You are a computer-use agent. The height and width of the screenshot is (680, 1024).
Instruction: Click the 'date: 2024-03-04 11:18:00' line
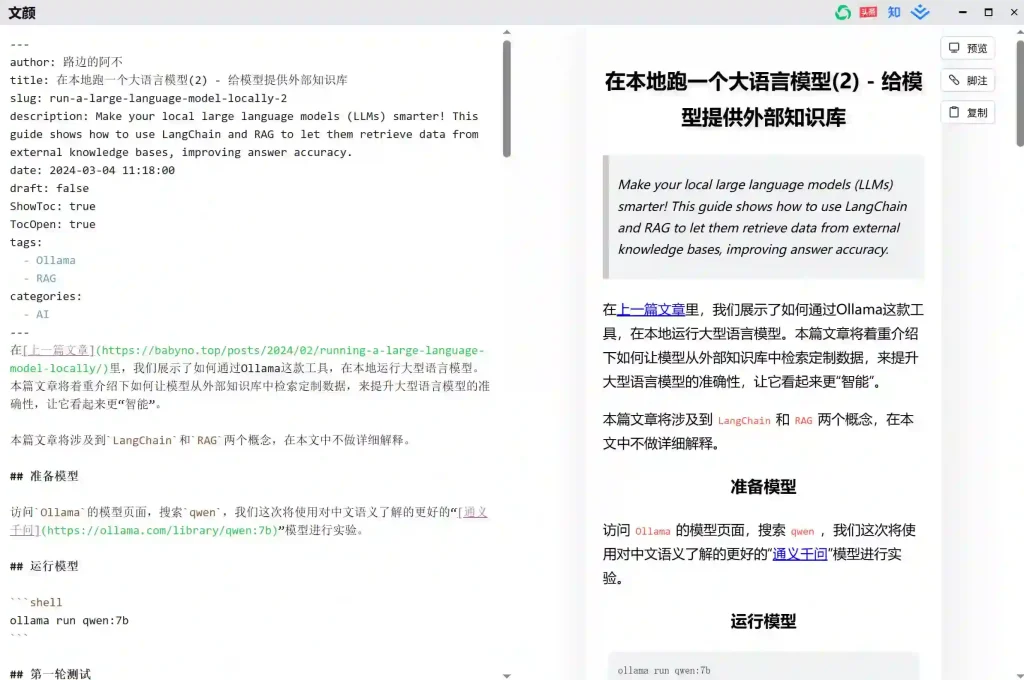(x=92, y=170)
